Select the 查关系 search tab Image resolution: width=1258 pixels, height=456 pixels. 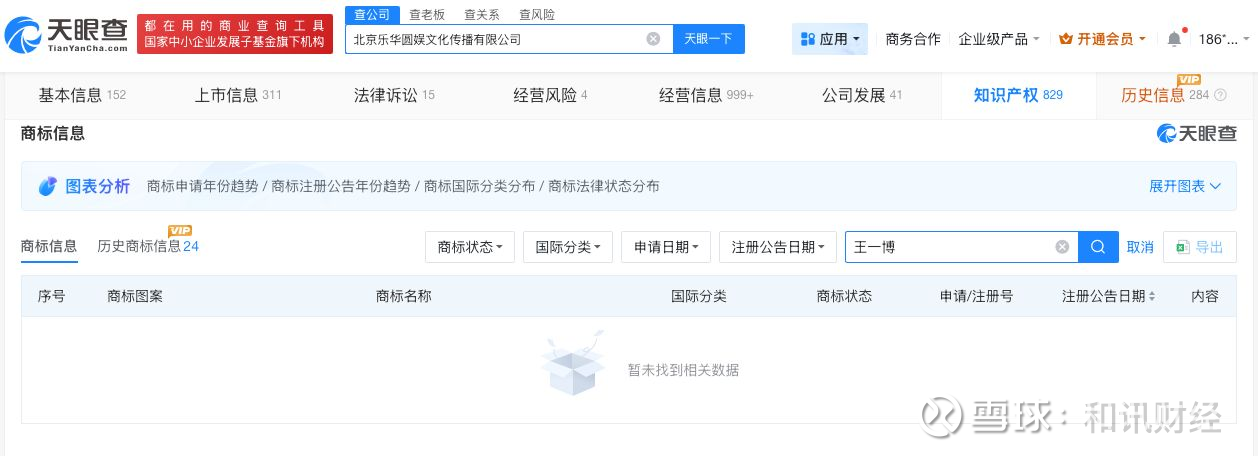(482, 15)
